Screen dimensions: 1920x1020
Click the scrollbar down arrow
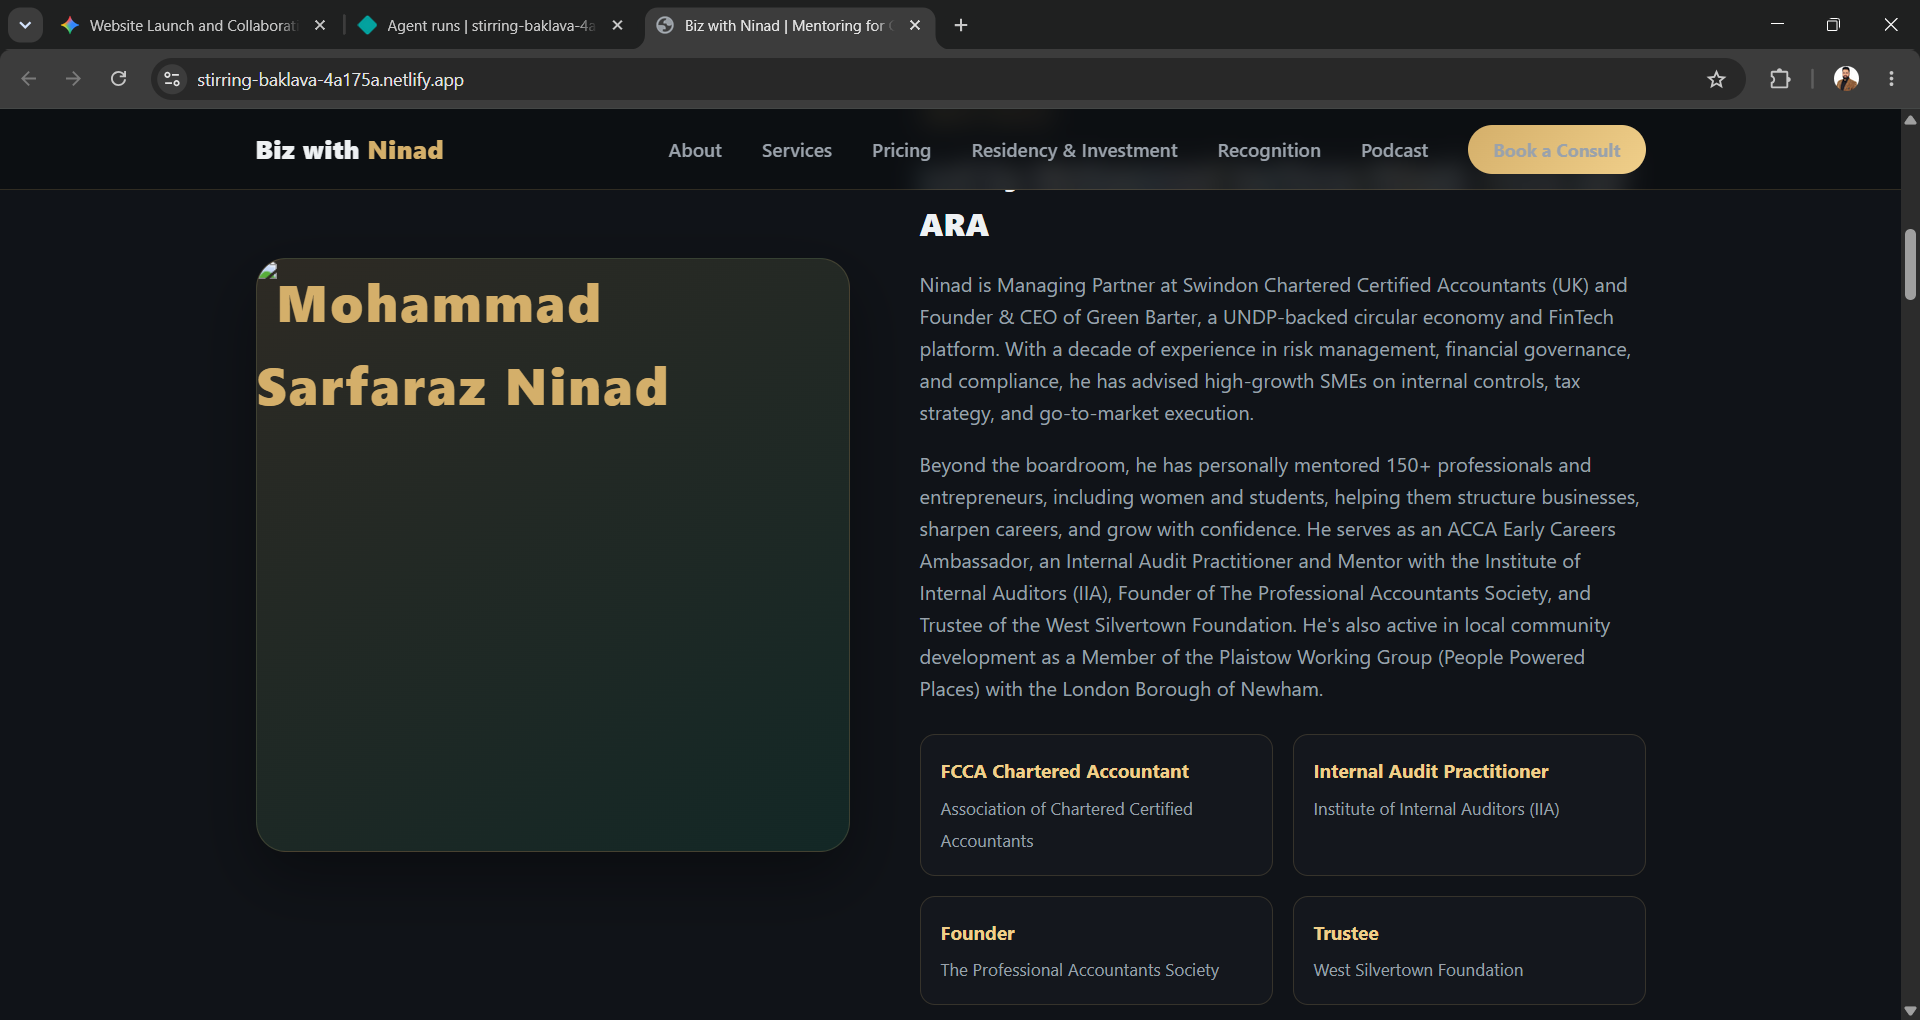click(1910, 1010)
